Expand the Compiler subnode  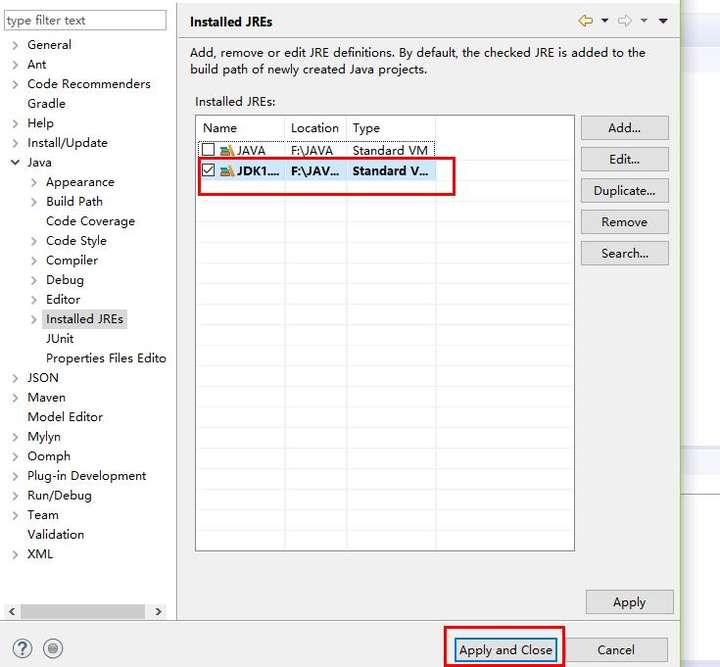tap(34, 261)
